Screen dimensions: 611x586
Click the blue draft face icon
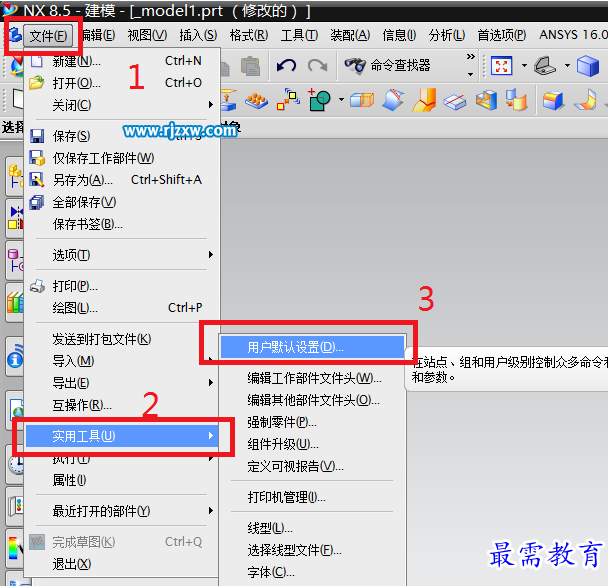point(393,100)
